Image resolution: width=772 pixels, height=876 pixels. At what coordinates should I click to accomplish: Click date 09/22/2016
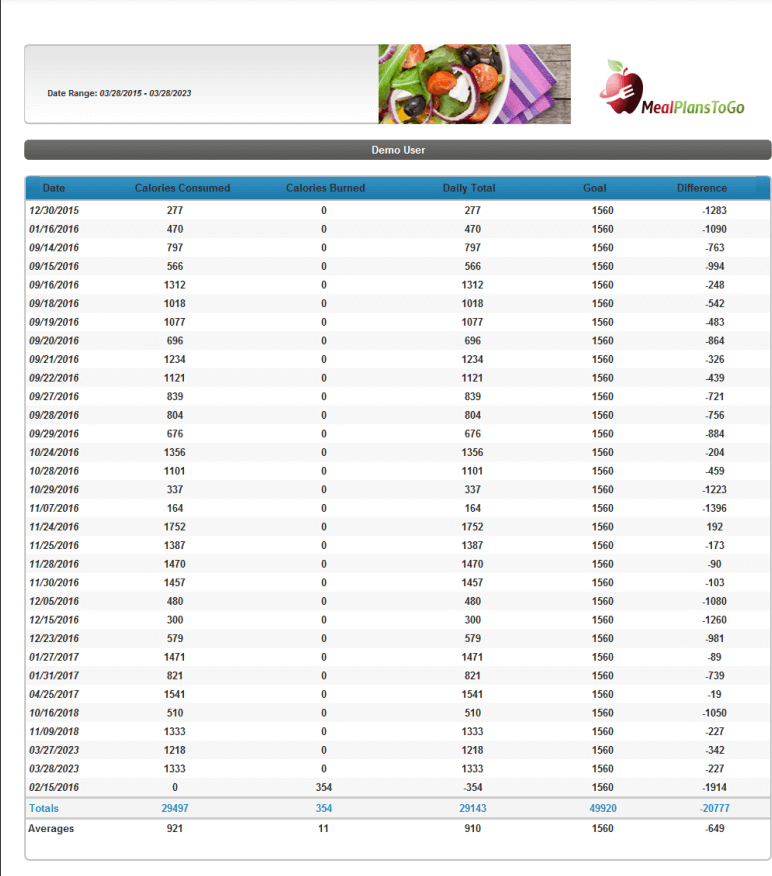coord(54,378)
